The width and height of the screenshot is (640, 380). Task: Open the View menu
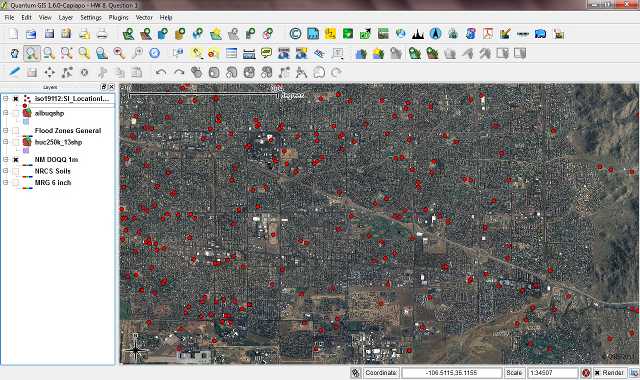coord(45,18)
